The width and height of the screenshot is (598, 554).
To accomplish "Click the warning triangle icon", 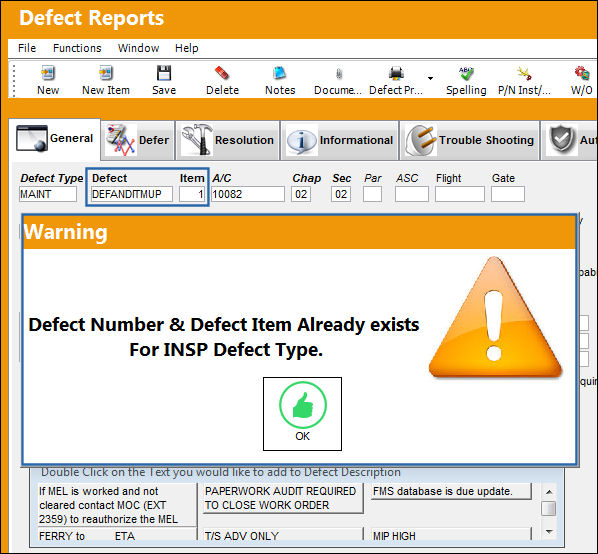I will tap(495, 317).
